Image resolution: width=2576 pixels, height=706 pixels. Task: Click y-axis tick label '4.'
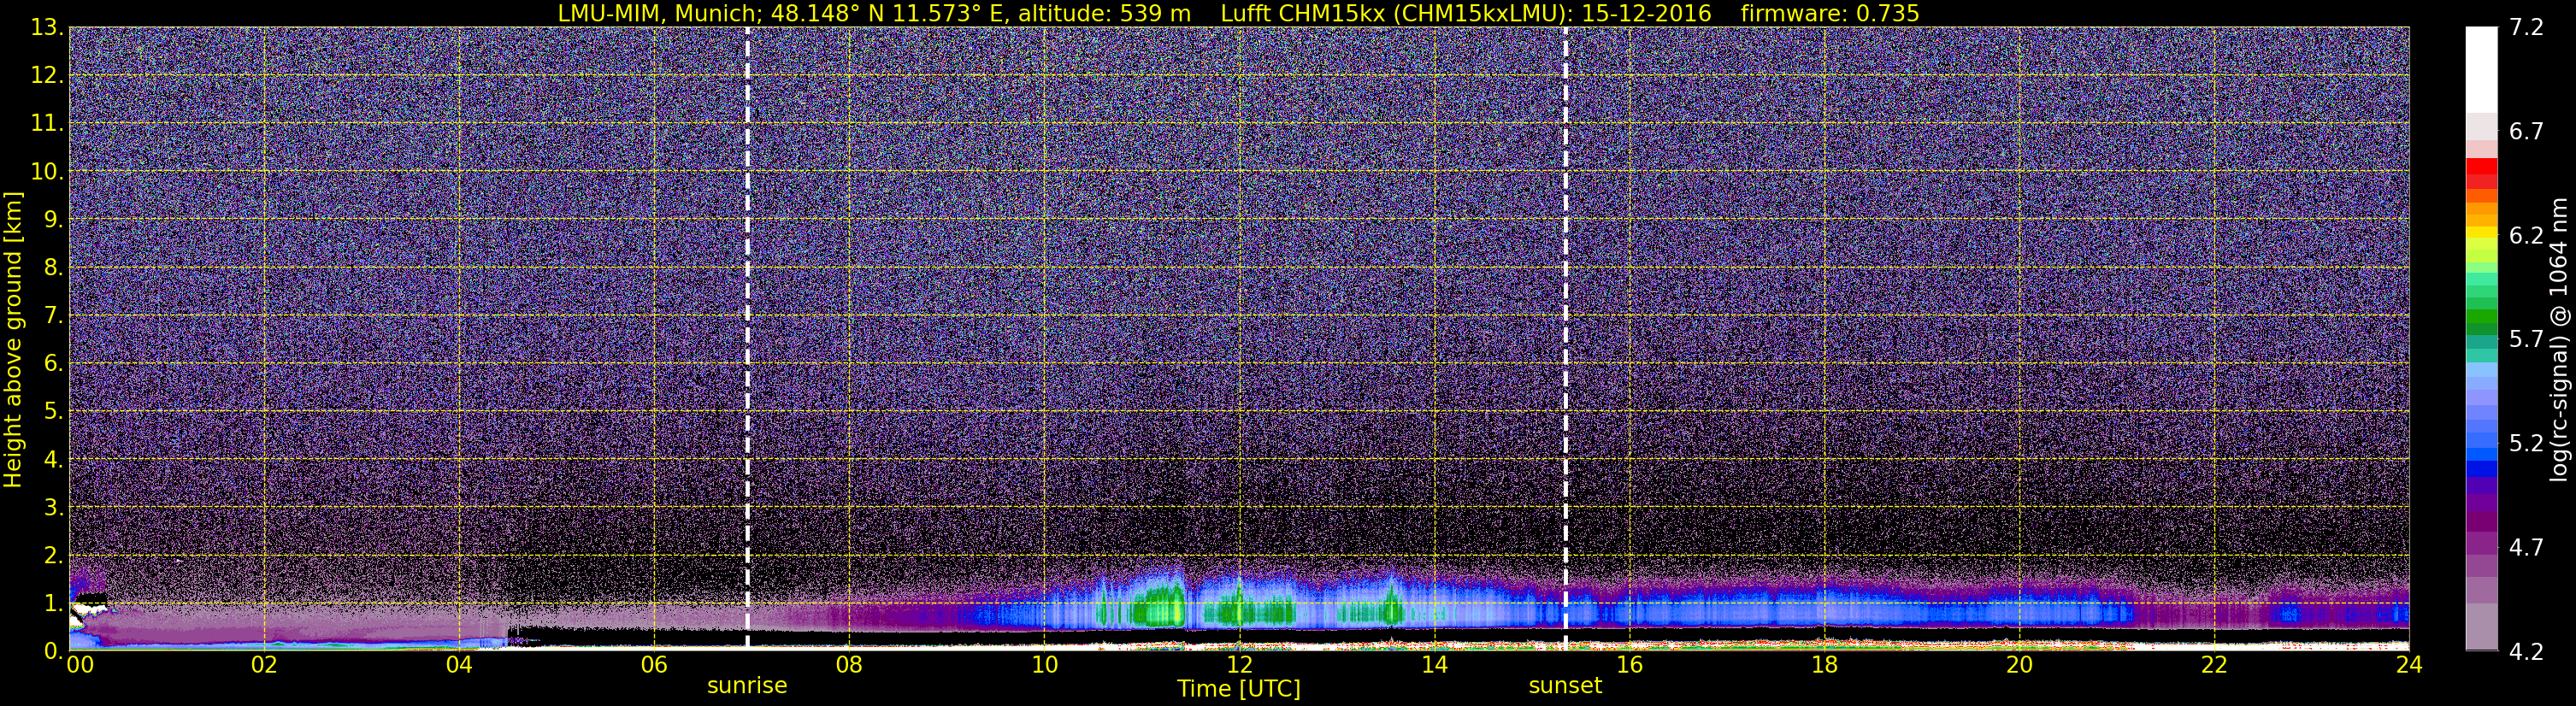tap(53, 460)
